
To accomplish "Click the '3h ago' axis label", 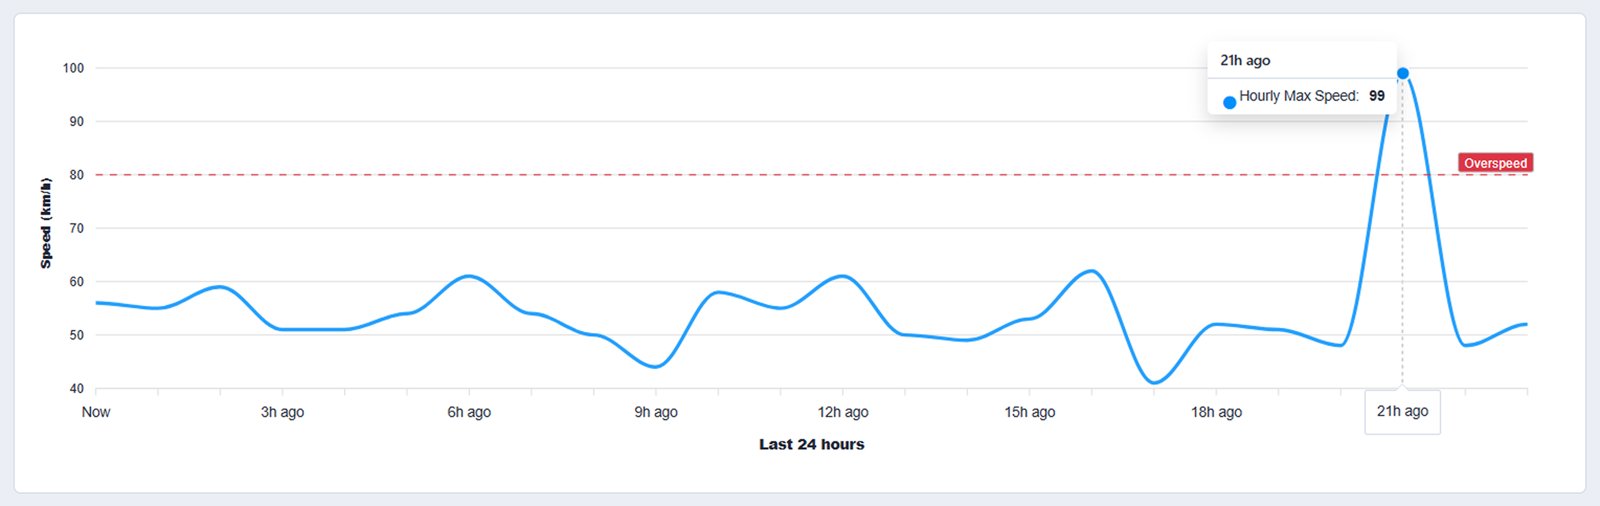I will pos(282,412).
